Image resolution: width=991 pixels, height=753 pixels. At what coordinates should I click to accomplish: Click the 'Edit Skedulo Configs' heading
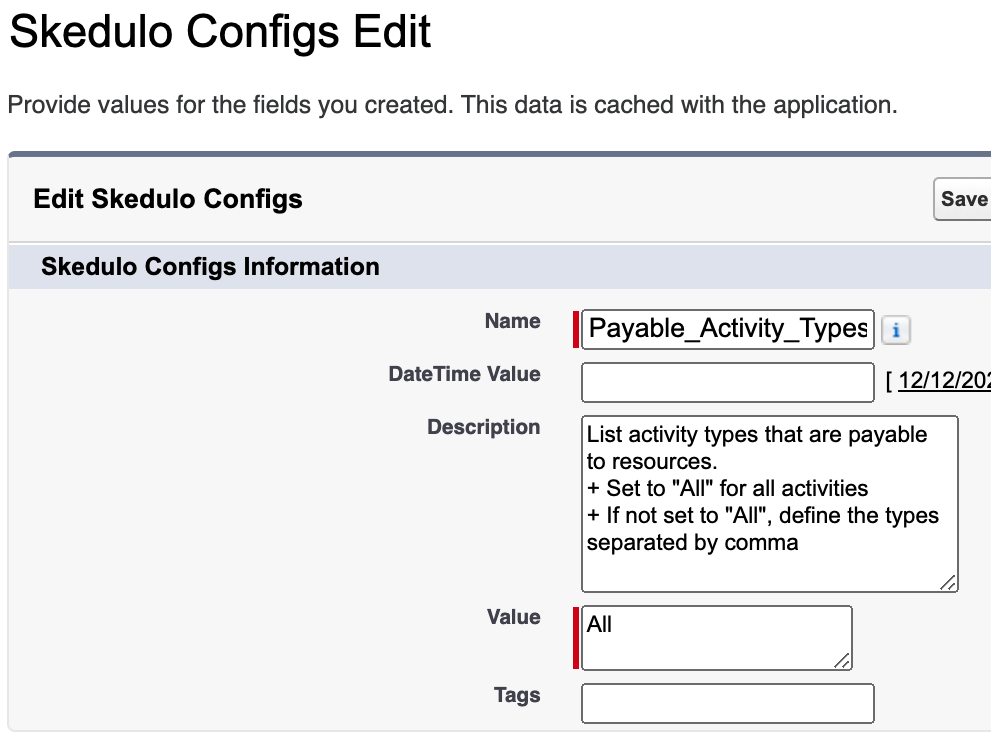click(x=168, y=199)
